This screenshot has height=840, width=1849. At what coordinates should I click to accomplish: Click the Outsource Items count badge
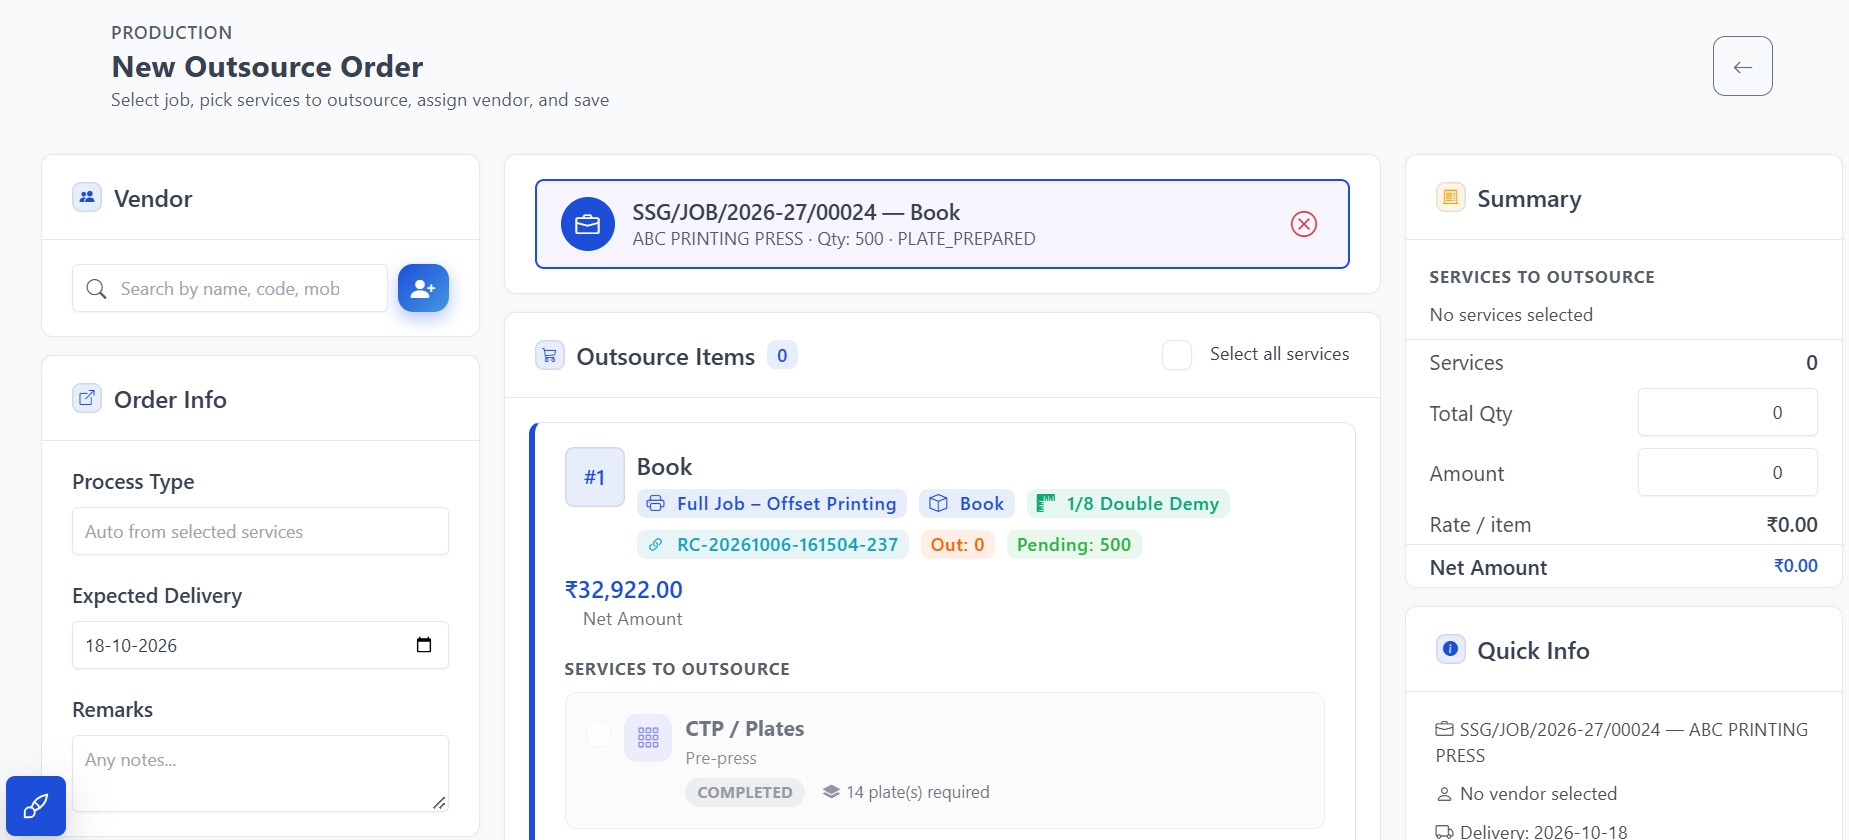coord(782,355)
